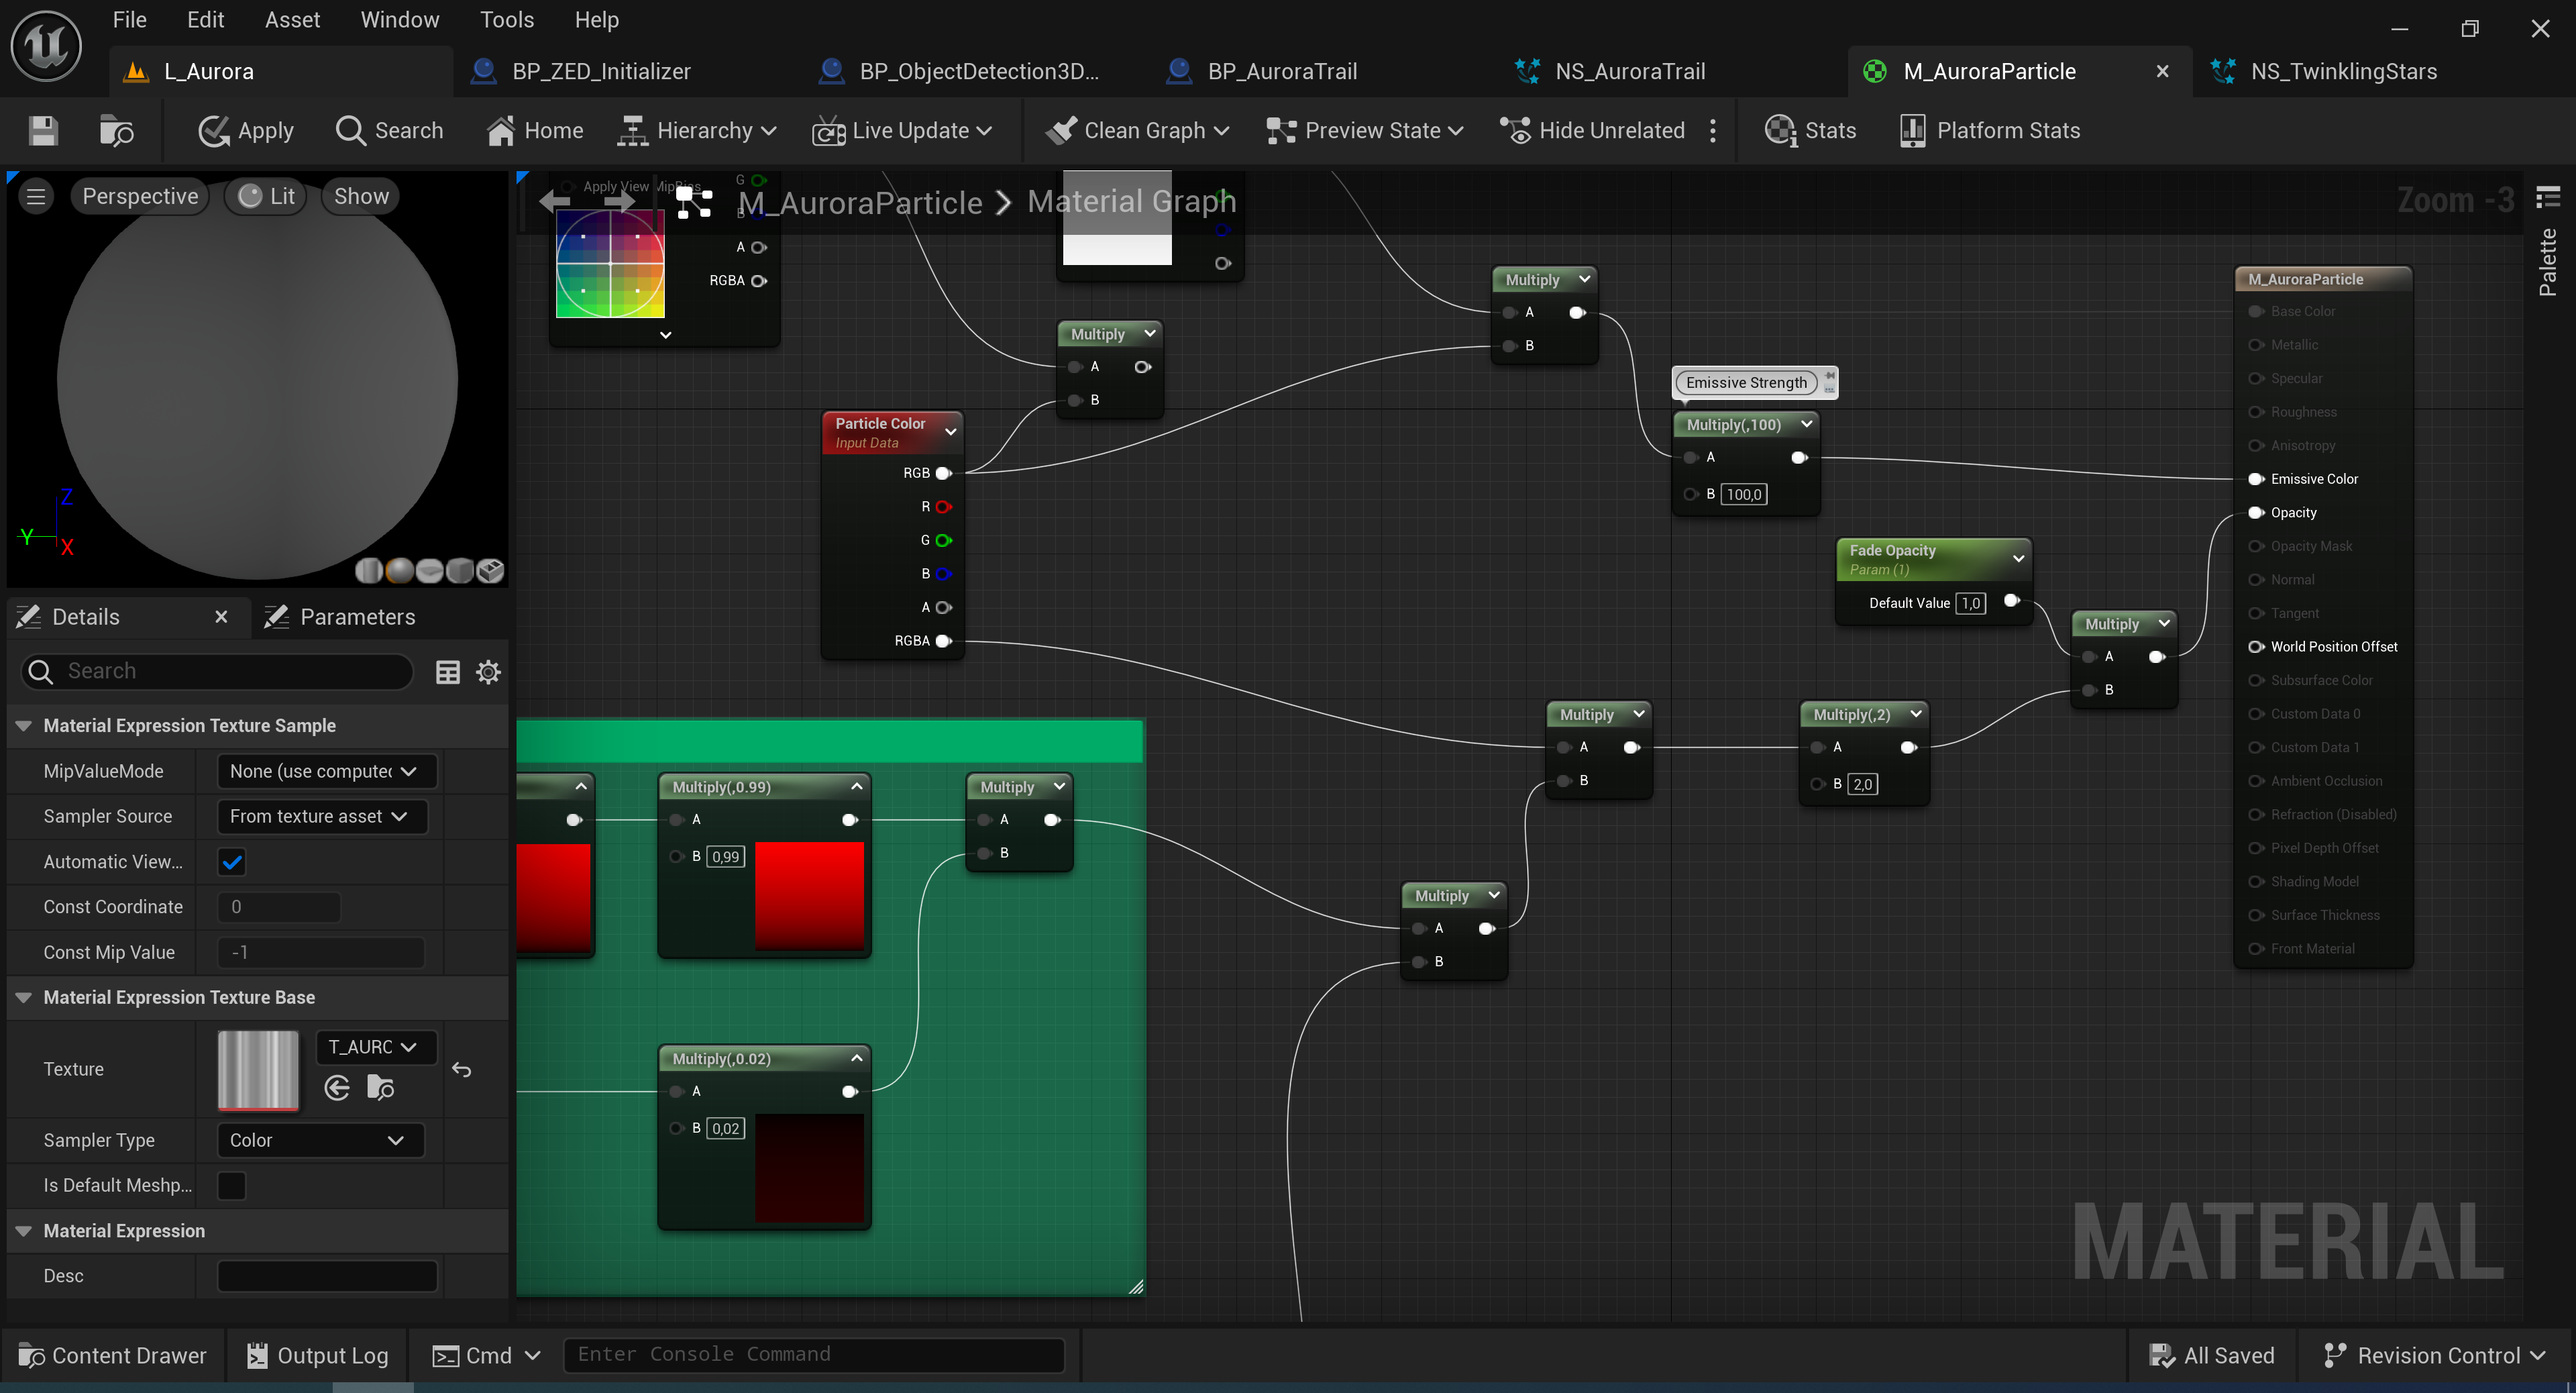Image resolution: width=2576 pixels, height=1393 pixels.
Task: Open the Details property matrix table icon
Action: tap(448, 672)
